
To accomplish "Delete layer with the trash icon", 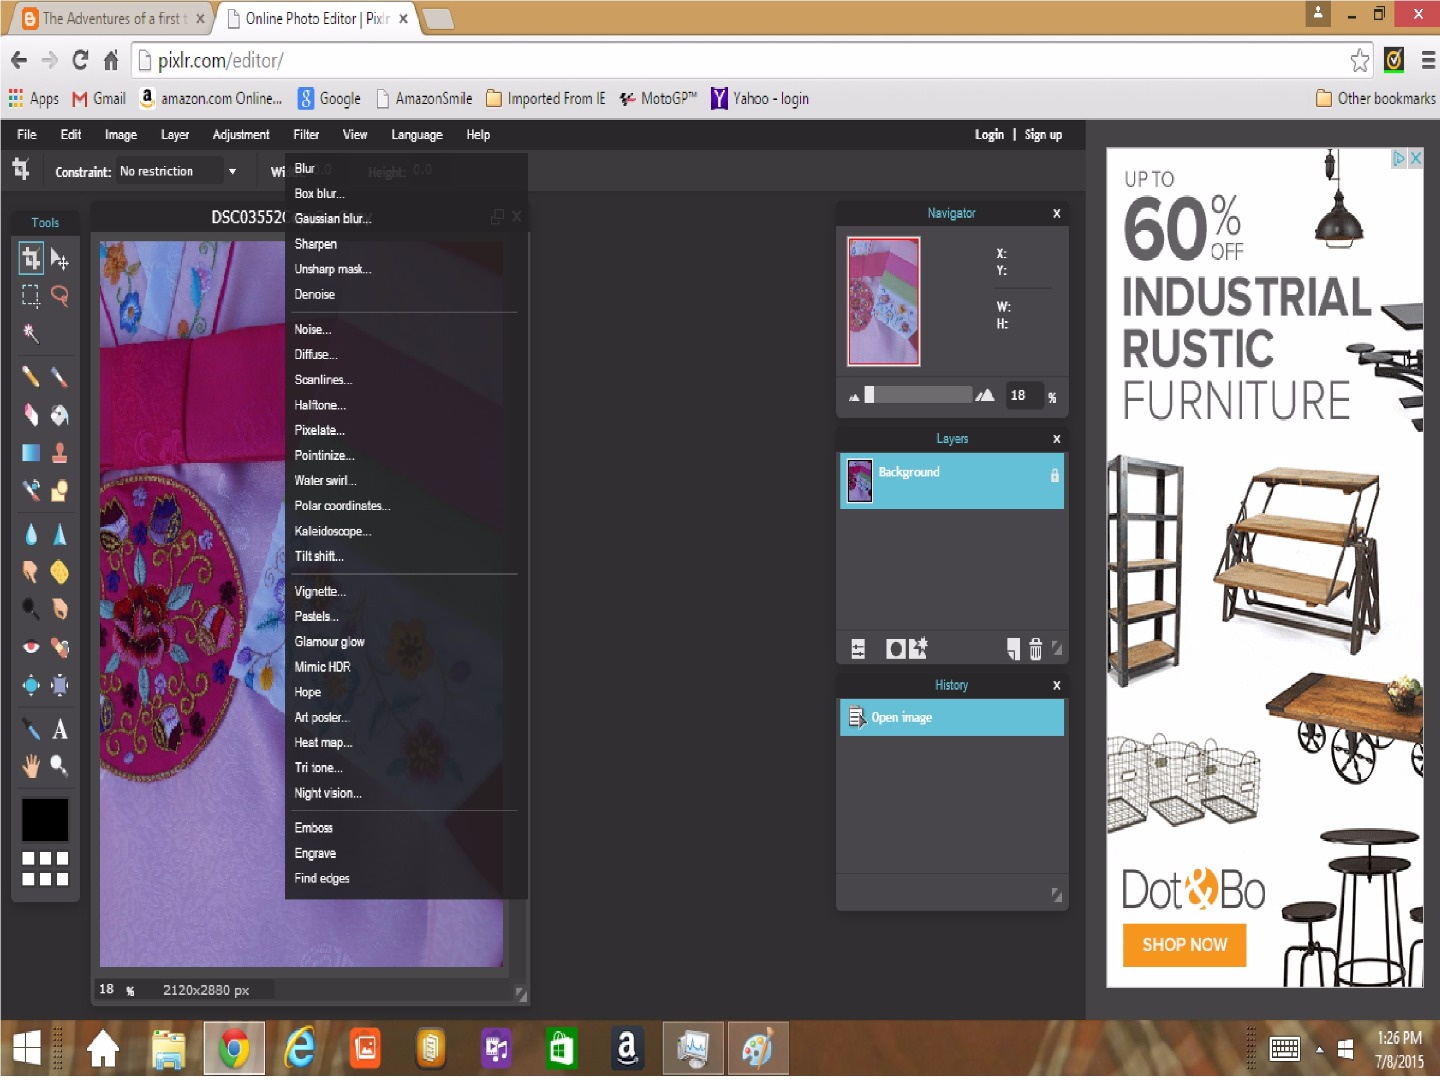I will (1036, 649).
